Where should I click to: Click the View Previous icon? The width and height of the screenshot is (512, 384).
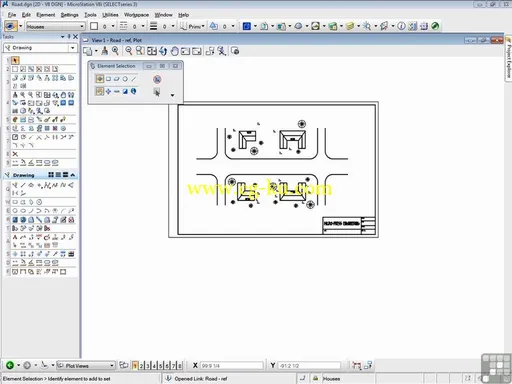(185, 51)
